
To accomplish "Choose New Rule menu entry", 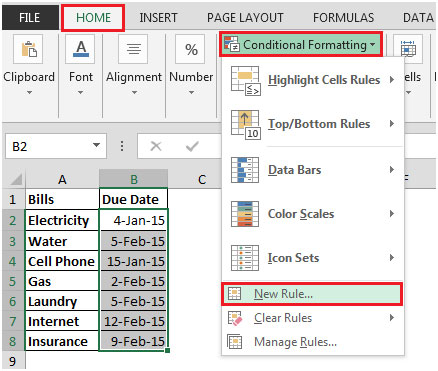I will click(x=312, y=294).
